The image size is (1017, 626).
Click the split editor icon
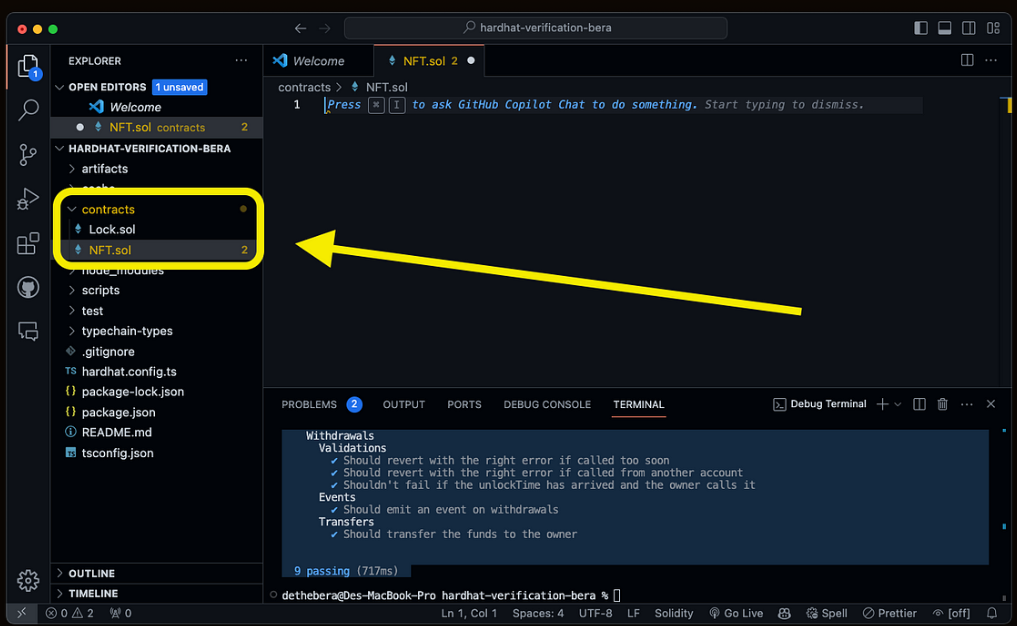[x=967, y=61]
